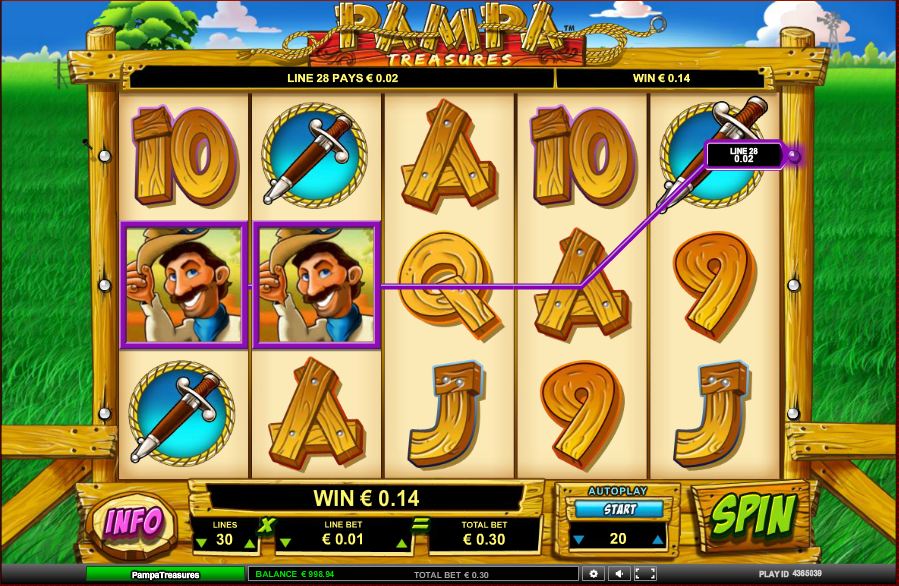899x586 pixels.
Task: Click the gaucho symbol on reel two
Action: pos(316,285)
